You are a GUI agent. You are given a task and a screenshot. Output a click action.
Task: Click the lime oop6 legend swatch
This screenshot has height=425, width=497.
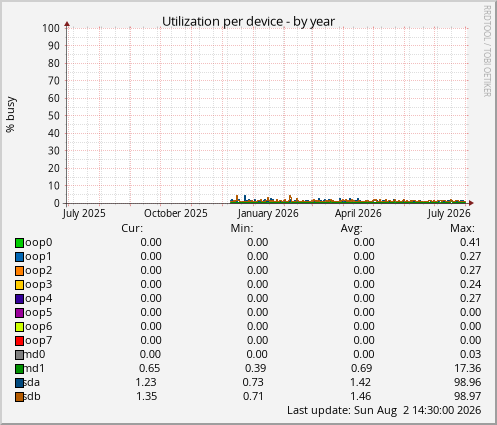click(x=19, y=327)
